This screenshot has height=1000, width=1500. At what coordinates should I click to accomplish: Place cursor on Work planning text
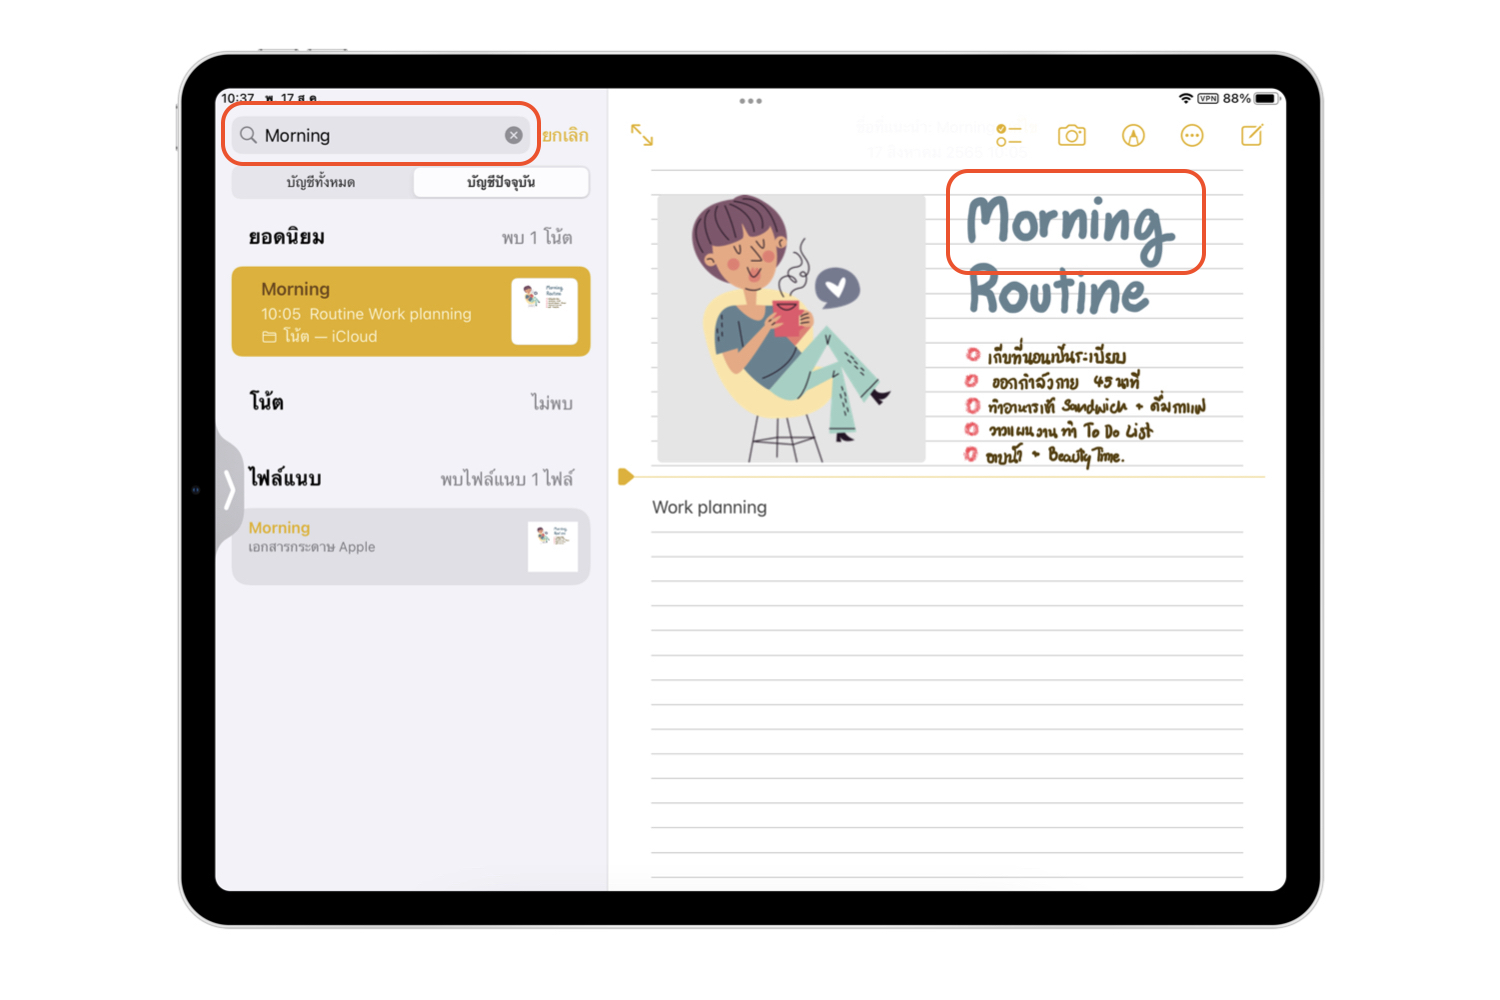tap(709, 507)
